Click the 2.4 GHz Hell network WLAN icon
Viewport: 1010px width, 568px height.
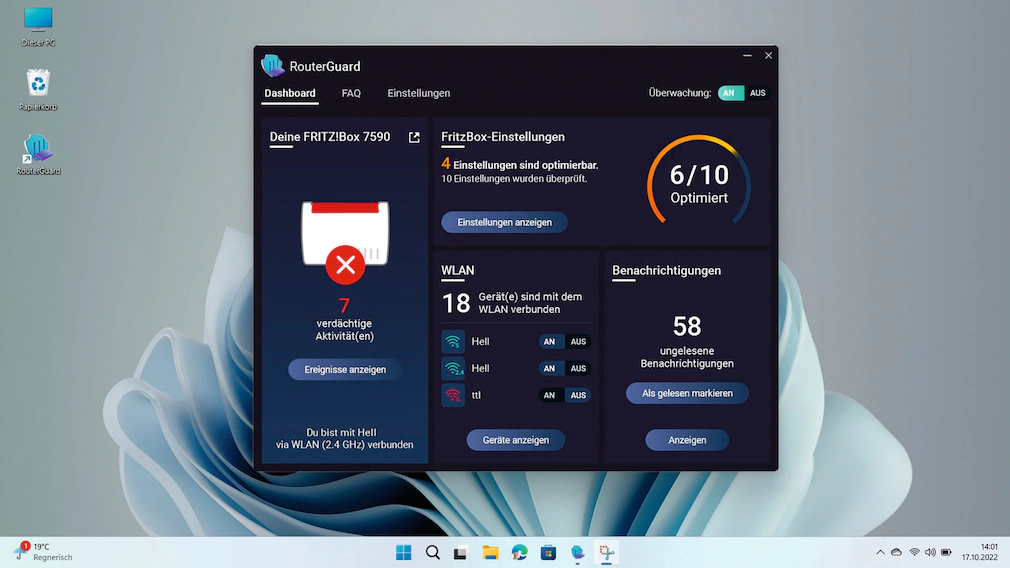coord(453,368)
